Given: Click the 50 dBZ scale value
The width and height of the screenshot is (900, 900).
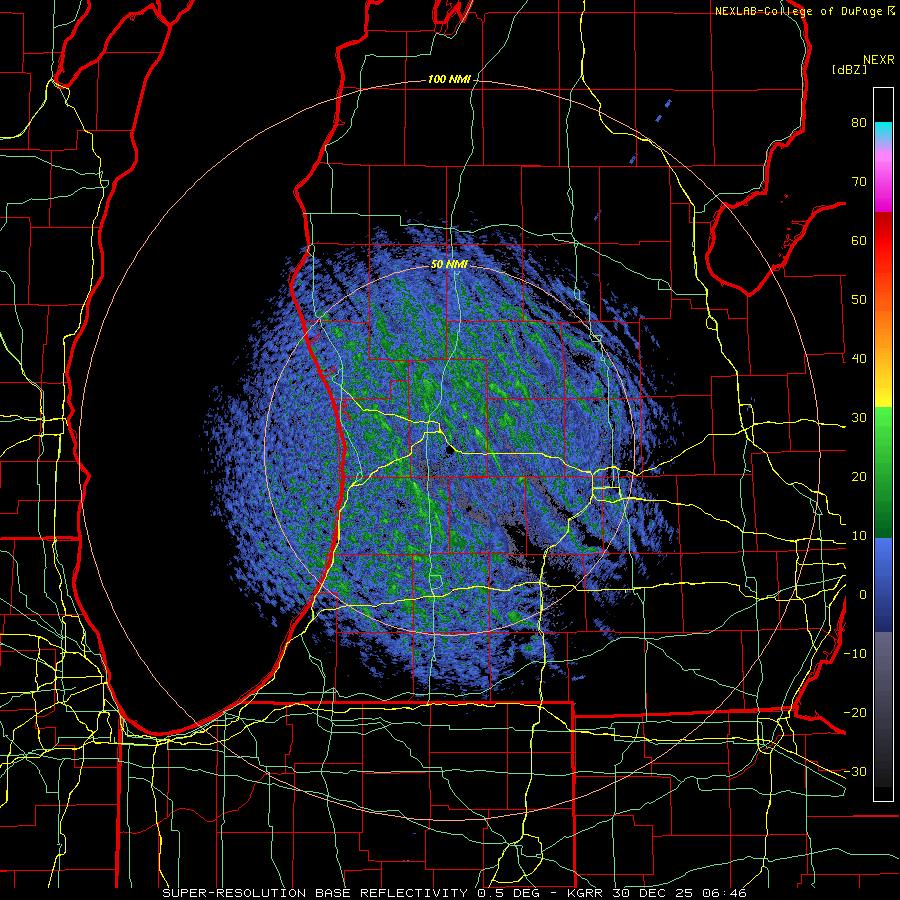Looking at the screenshot, I should click(x=859, y=300).
